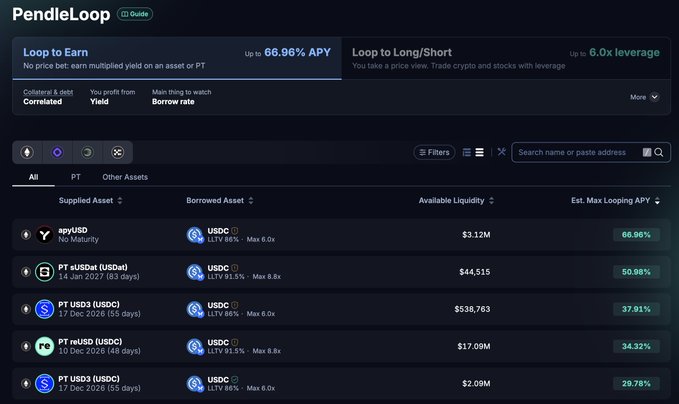Screen dimensions: 679x404
Task: Click the warning badge beside USDC in $538,763 row
Action: 234,305
